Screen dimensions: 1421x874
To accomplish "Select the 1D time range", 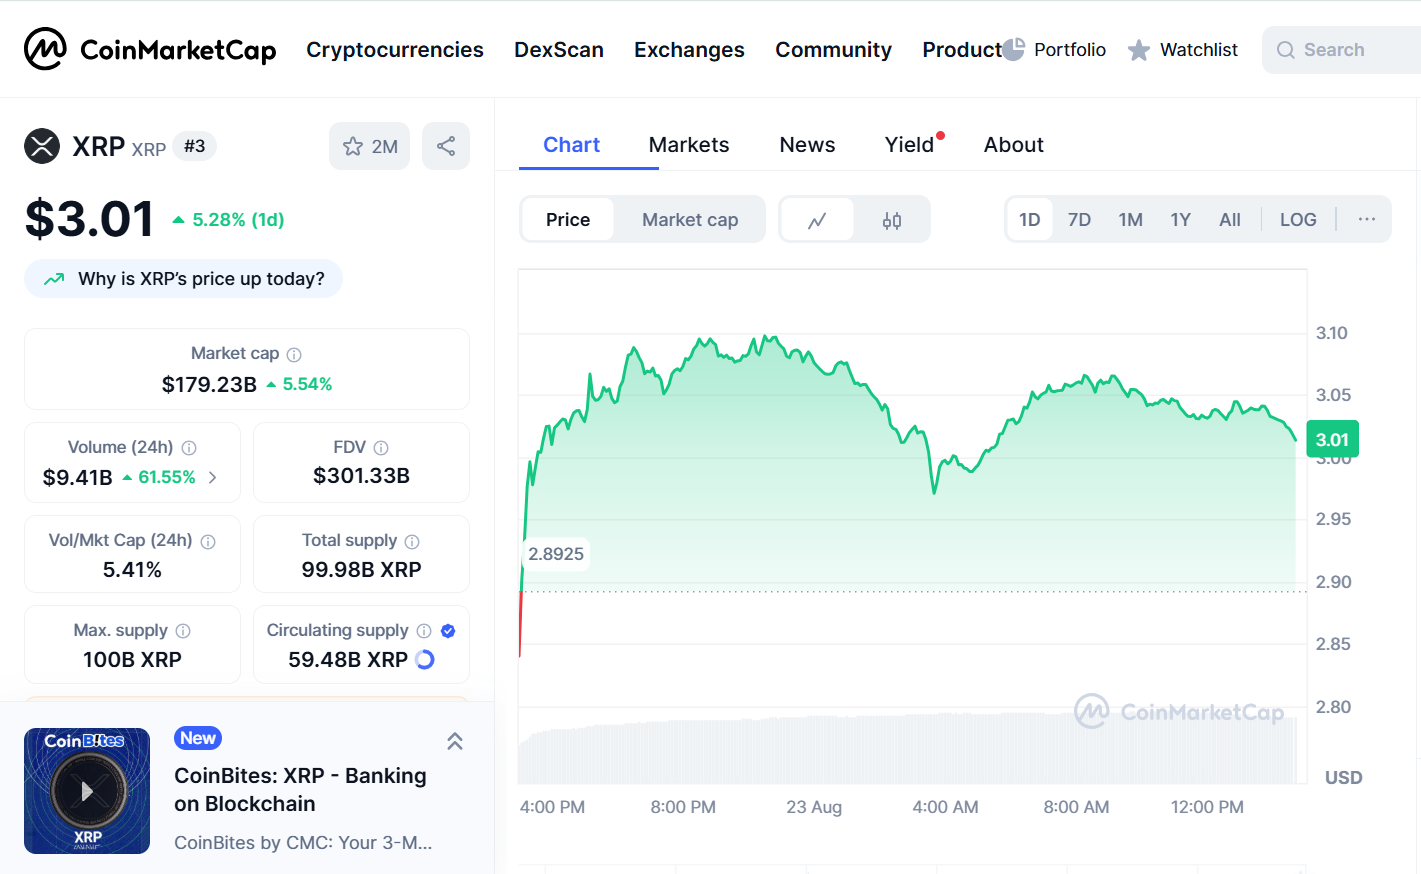I will (1030, 220).
